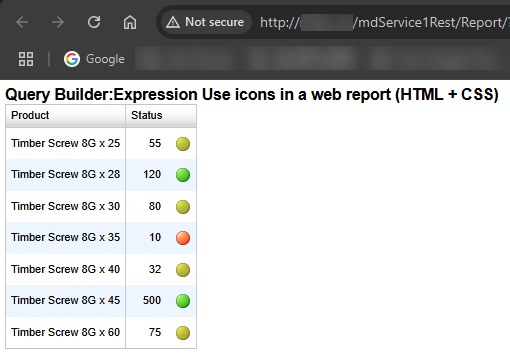Viewport: 510px width, 363px height.
Task: Select the red status icon for Timber Screw 8G x 35
Action: [183, 238]
